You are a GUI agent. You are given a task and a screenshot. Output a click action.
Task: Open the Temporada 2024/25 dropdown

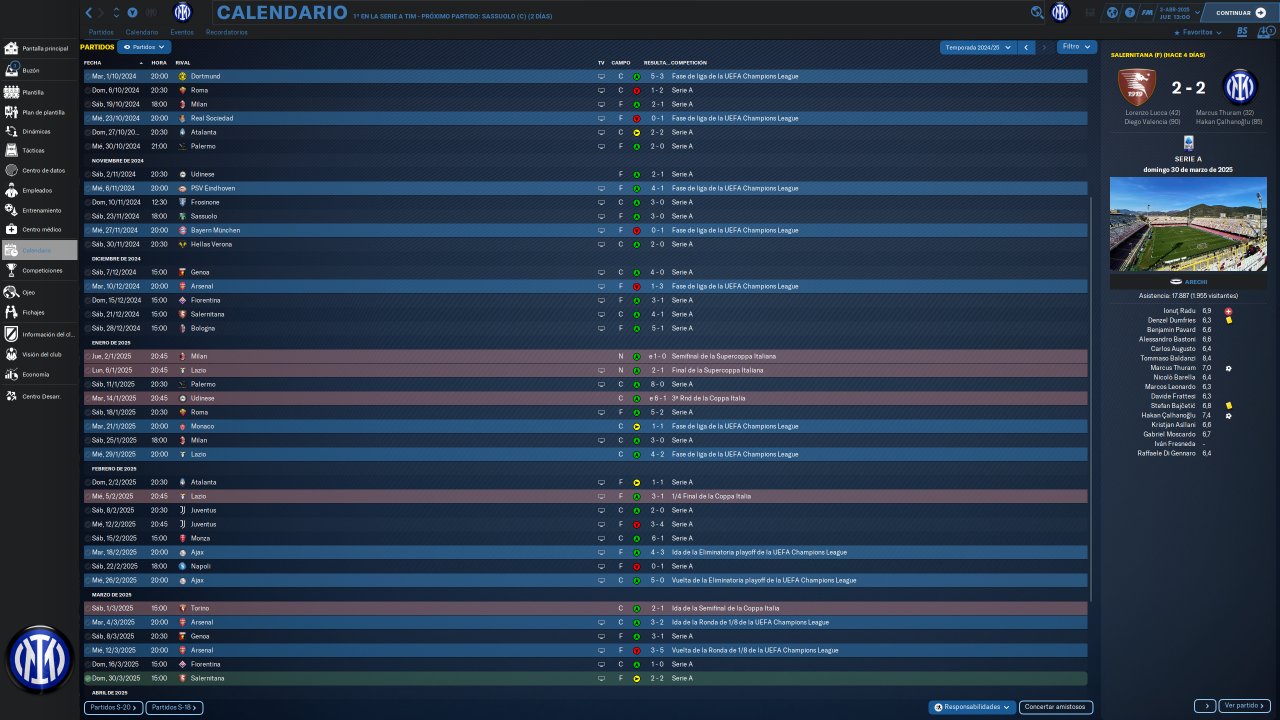(x=978, y=47)
